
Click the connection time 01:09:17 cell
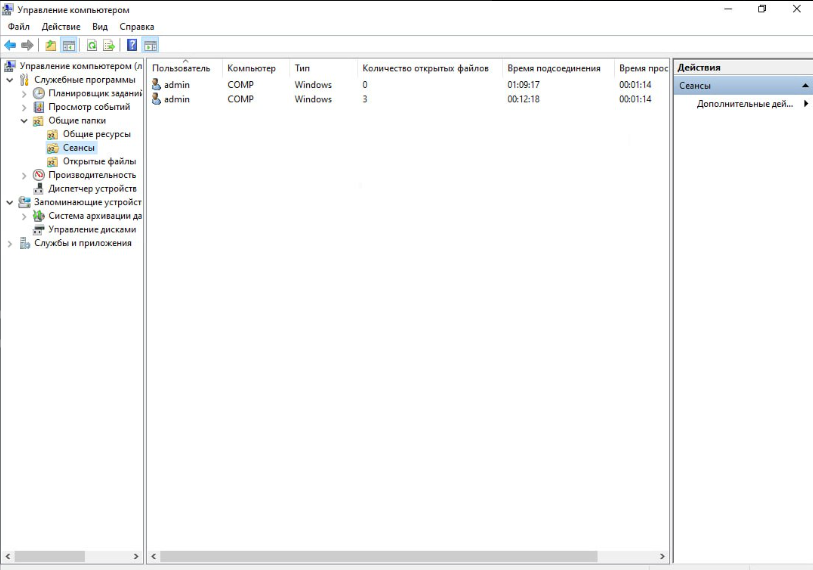[x=523, y=85]
